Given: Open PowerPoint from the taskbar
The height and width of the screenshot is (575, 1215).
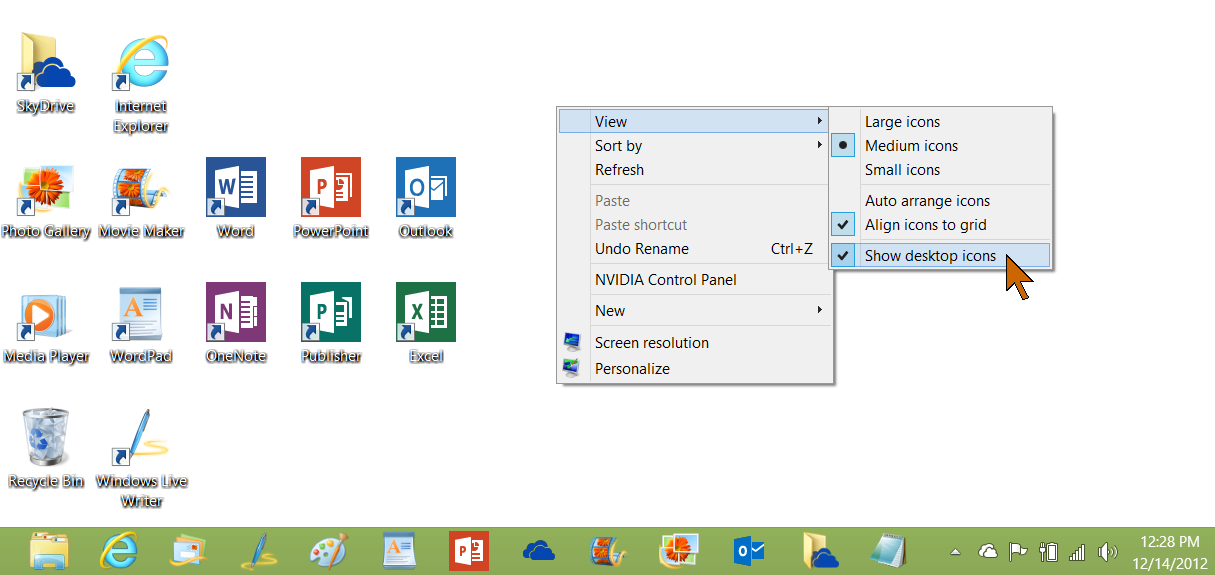Looking at the screenshot, I should [x=469, y=551].
